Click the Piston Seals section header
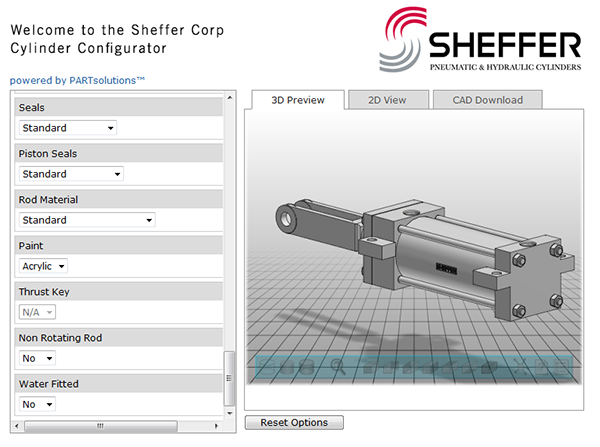Screen dimensions: 600x447 pyautogui.click(x=119, y=153)
